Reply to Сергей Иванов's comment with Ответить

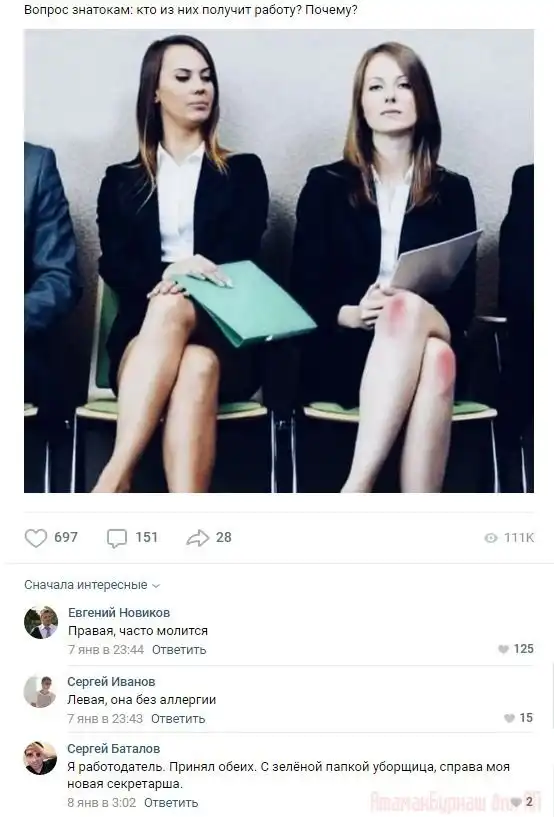[x=178, y=719]
